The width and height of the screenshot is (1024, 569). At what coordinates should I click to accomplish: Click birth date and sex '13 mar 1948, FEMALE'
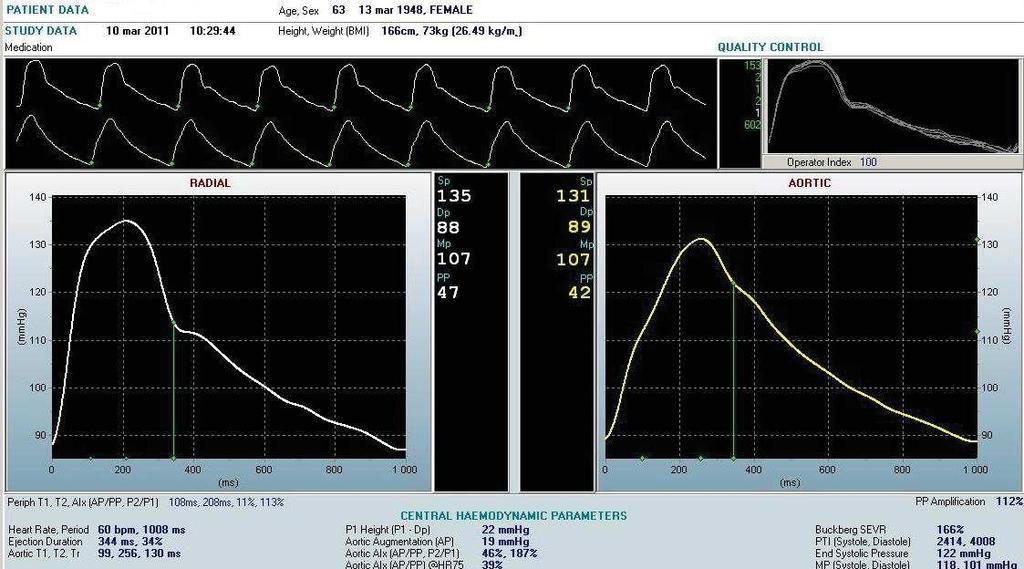[415, 10]
